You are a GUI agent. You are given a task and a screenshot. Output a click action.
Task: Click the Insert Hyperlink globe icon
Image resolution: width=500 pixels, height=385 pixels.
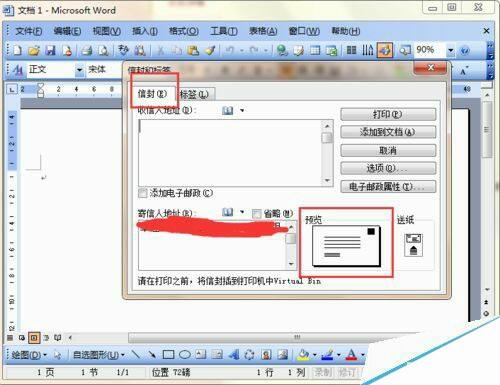point(282,50)
